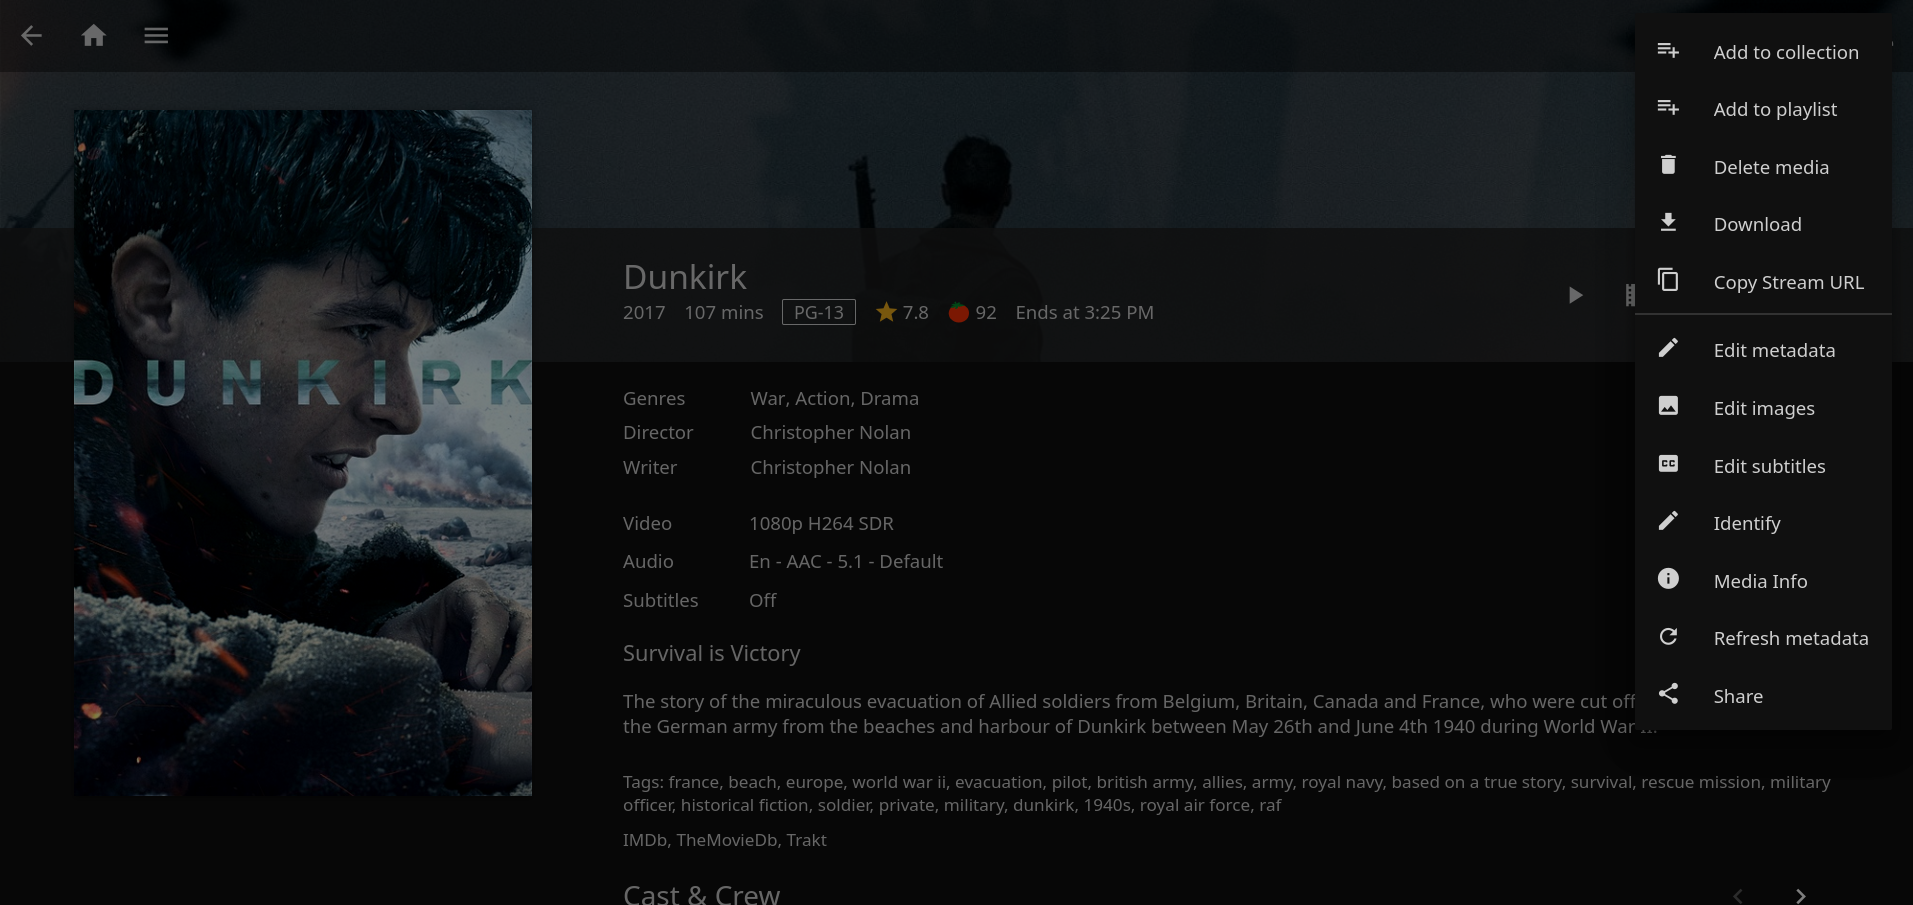1913x905 pixels.
Task: Click the refresh icon for Refresh metadata
Action: (1668, 636)
